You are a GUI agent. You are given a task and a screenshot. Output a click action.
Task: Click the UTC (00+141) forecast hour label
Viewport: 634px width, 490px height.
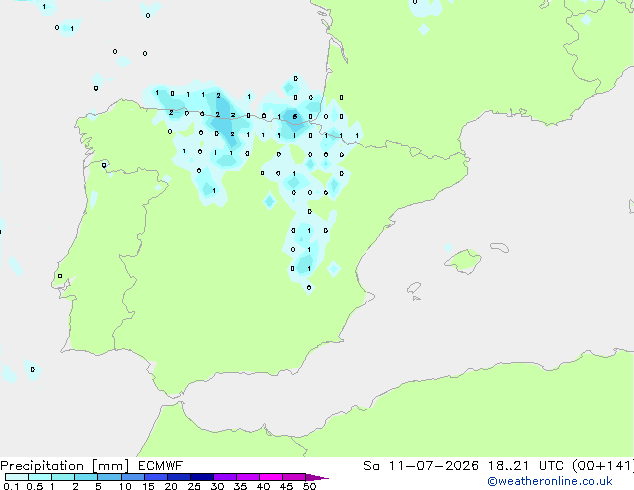pyautogui.click(x=586, y=466)
